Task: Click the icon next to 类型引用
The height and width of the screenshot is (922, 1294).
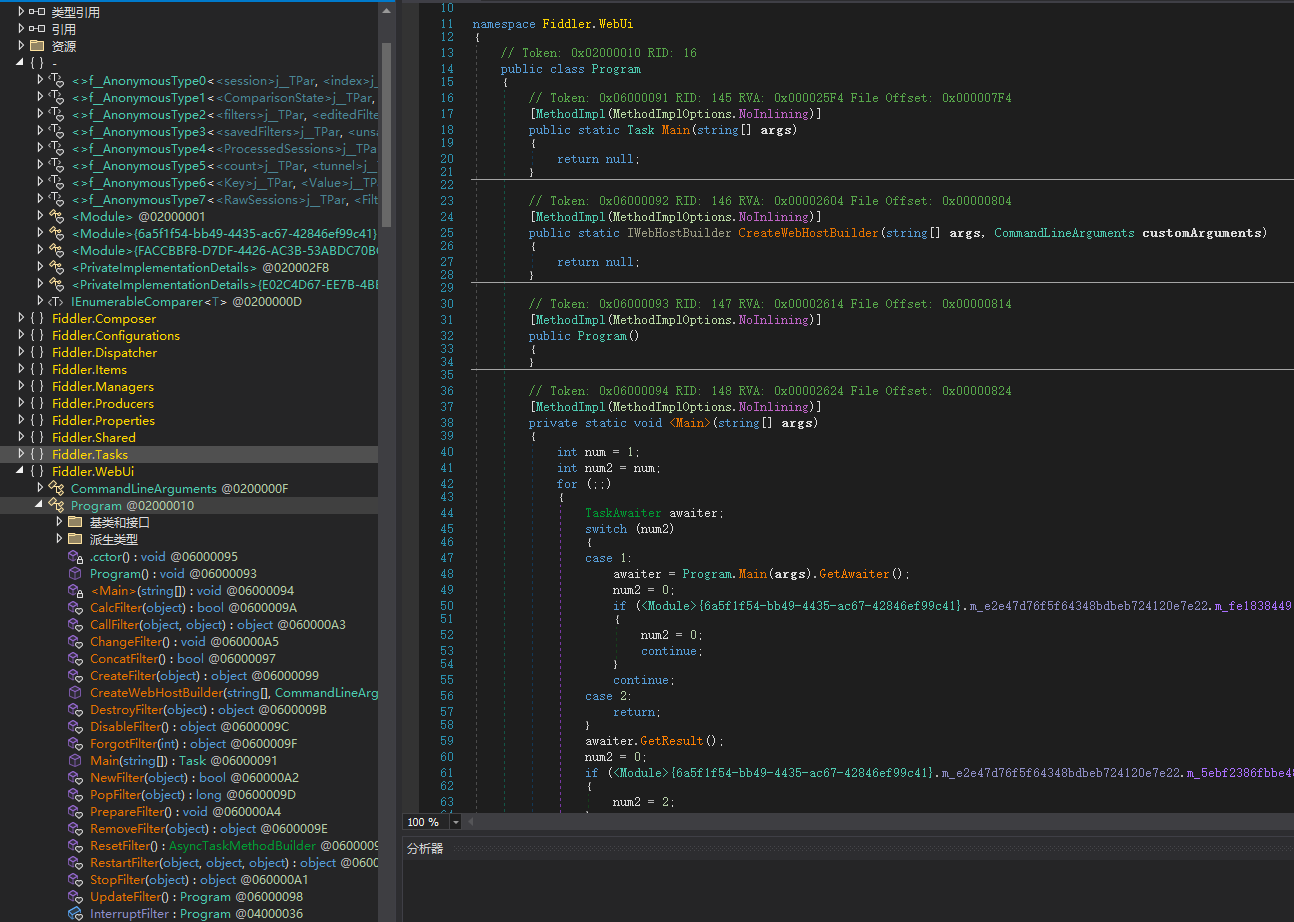Action: (37, 12)
